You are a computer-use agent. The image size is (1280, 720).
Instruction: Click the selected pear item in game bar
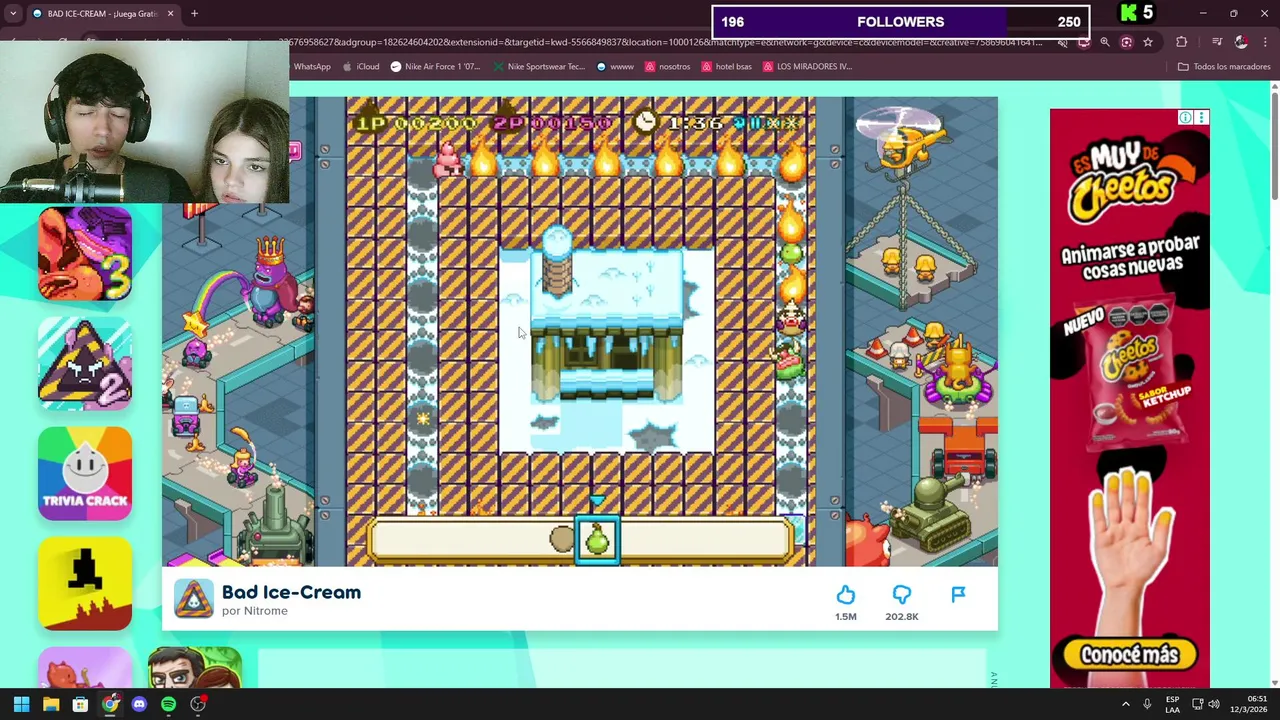pos(596,540)
